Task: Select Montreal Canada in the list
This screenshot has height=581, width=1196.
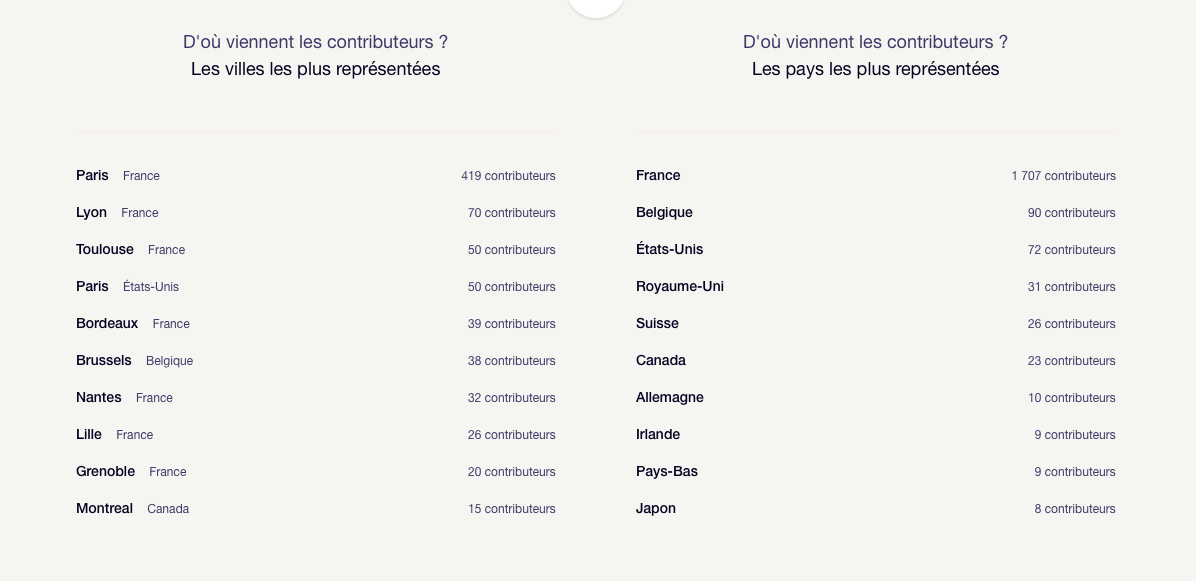Action: [315, 509]
